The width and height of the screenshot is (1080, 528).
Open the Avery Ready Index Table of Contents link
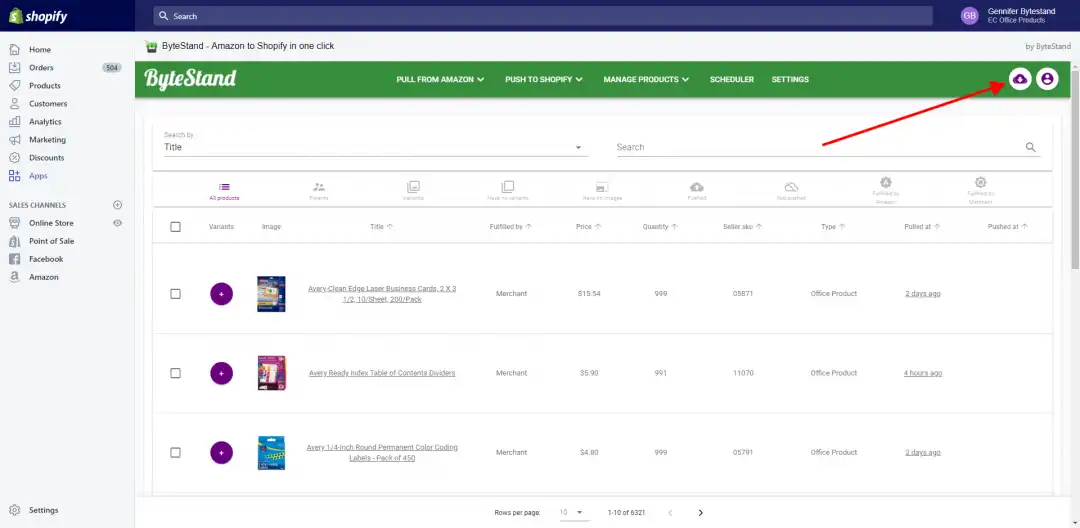click(382, 373)
